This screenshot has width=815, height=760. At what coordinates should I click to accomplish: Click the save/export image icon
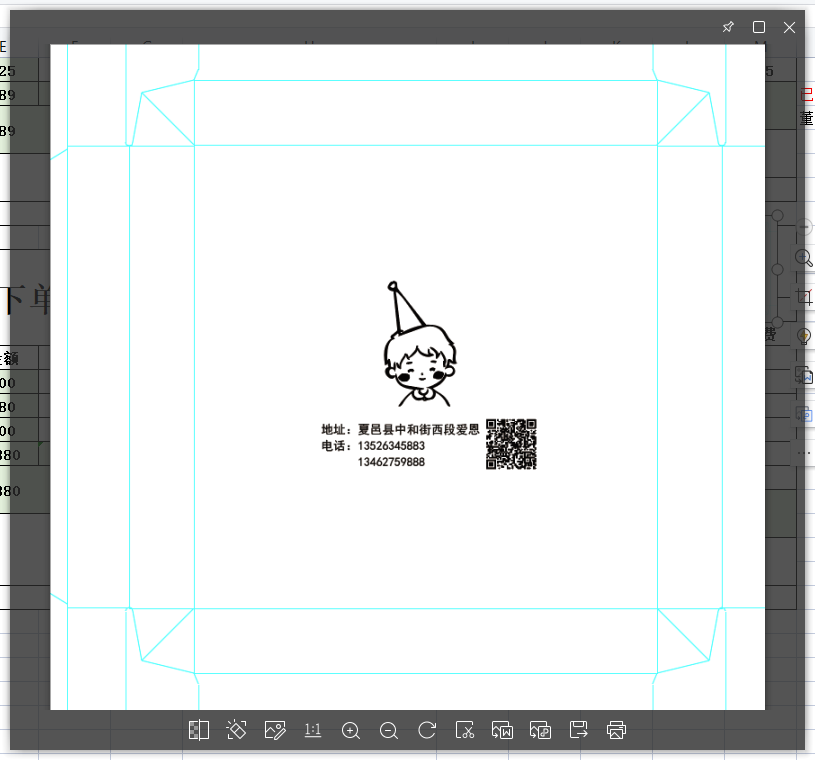pos(578,730)
